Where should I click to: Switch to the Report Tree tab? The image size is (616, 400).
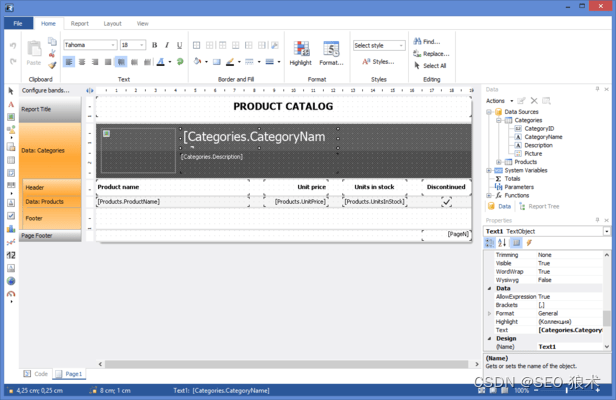(x=539, y=206)
